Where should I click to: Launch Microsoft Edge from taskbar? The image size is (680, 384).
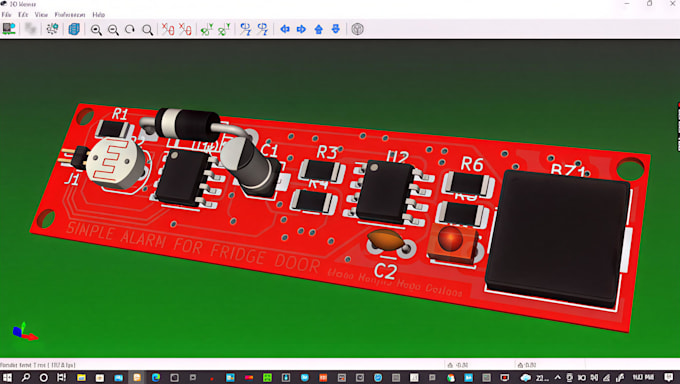[156, 377]
